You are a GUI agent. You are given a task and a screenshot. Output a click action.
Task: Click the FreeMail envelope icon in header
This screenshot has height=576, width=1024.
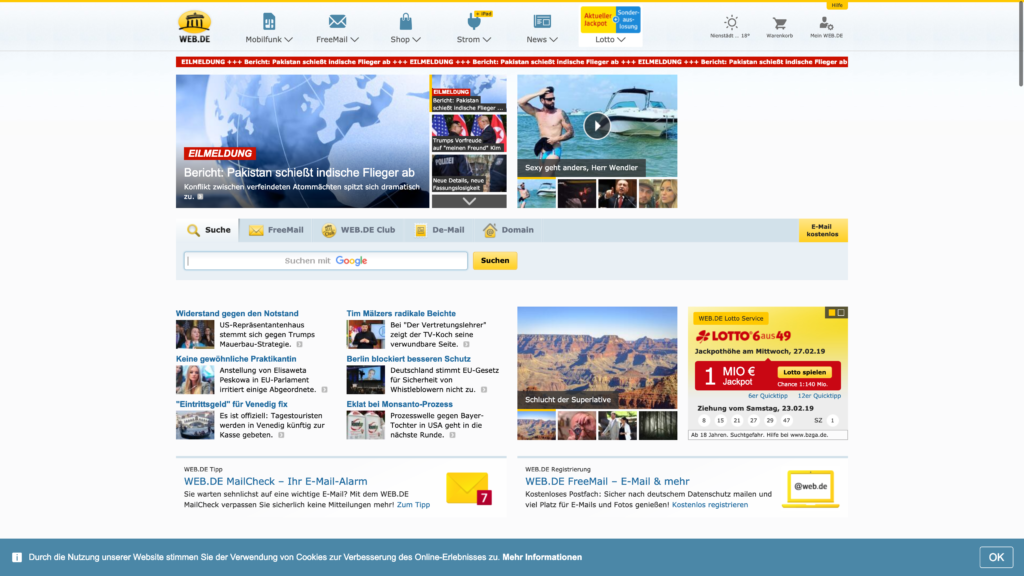337,21
